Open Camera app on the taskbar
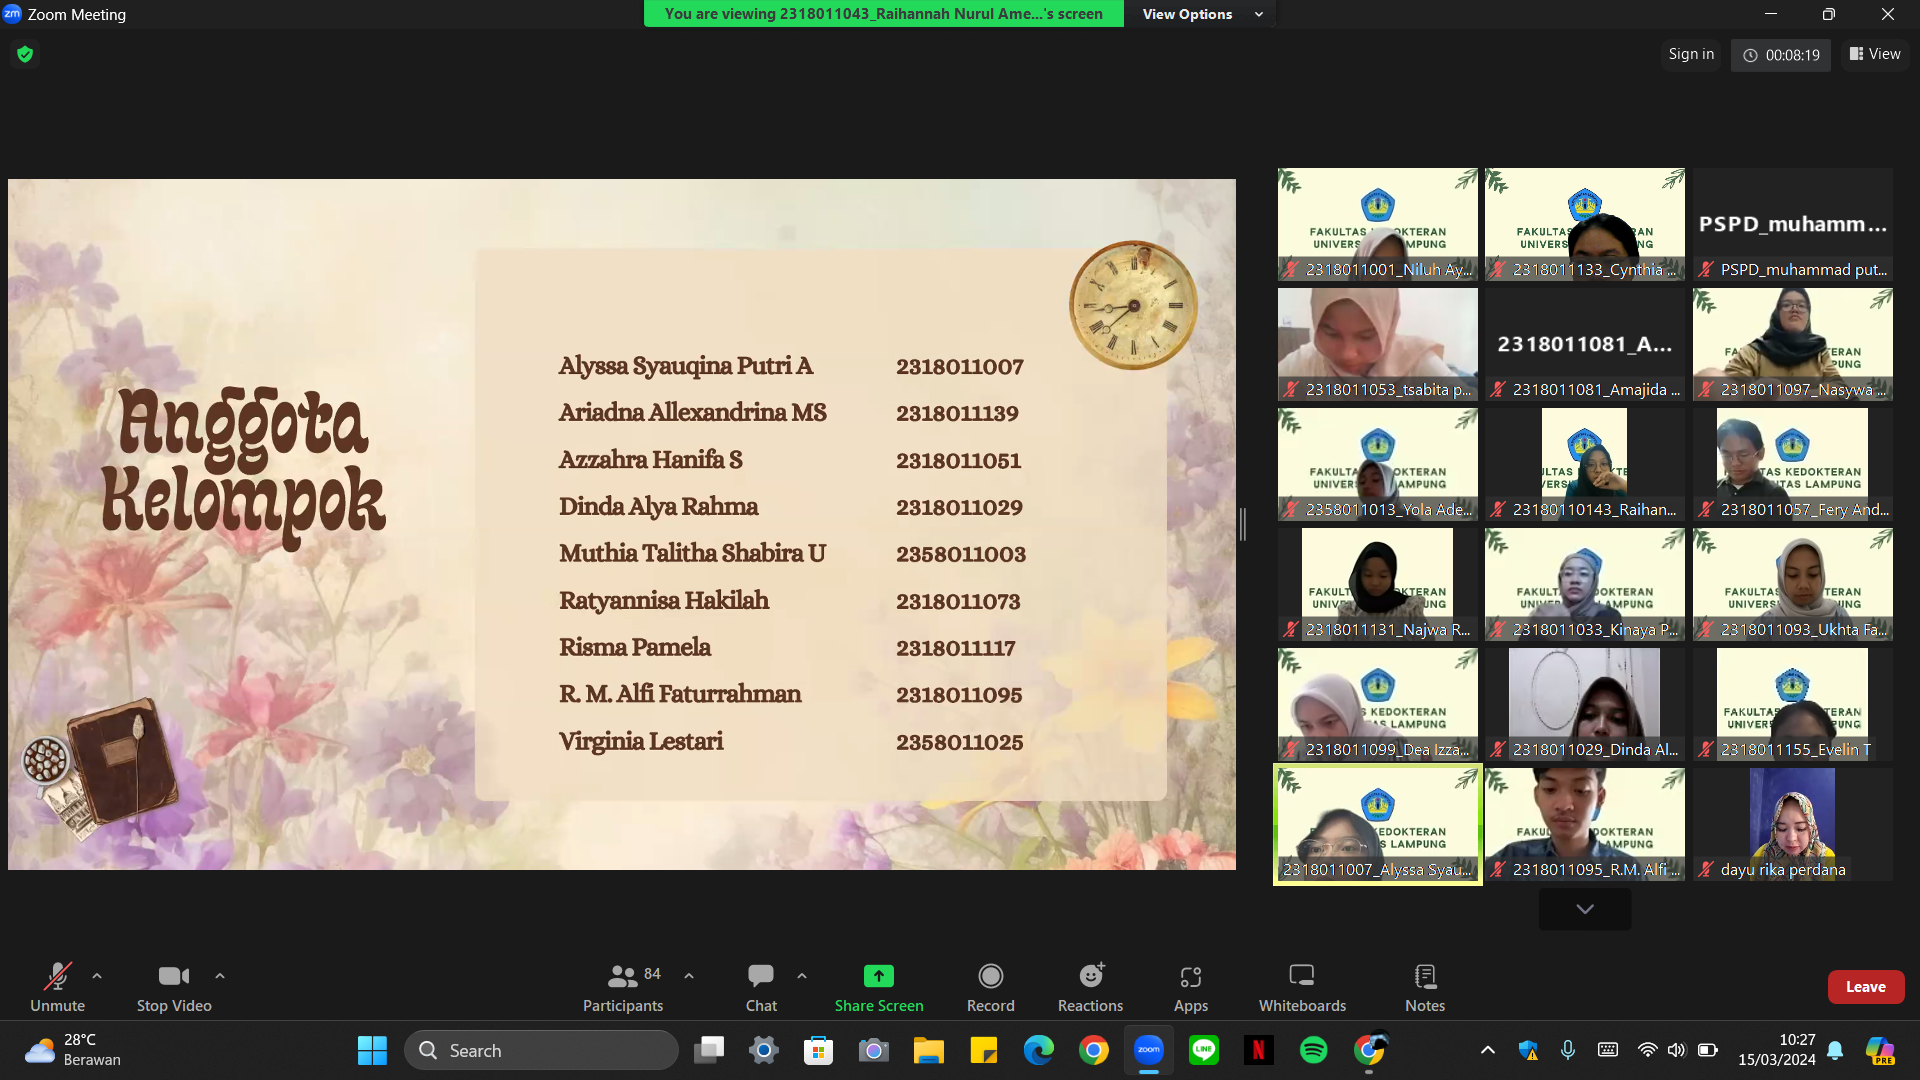 (x=874, y=1050)
